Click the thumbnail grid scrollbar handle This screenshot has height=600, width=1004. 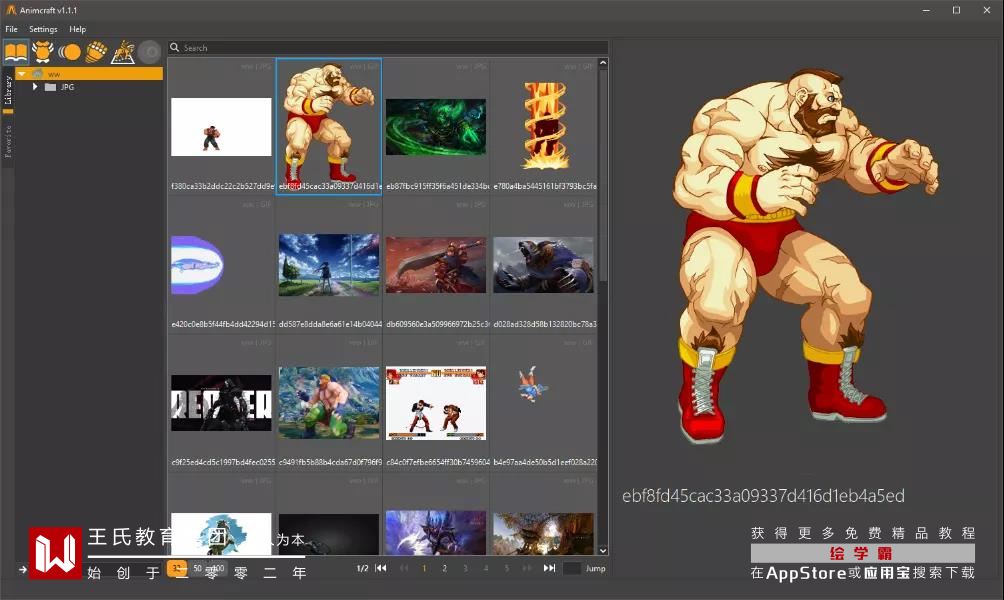click(x=603, y=174)
